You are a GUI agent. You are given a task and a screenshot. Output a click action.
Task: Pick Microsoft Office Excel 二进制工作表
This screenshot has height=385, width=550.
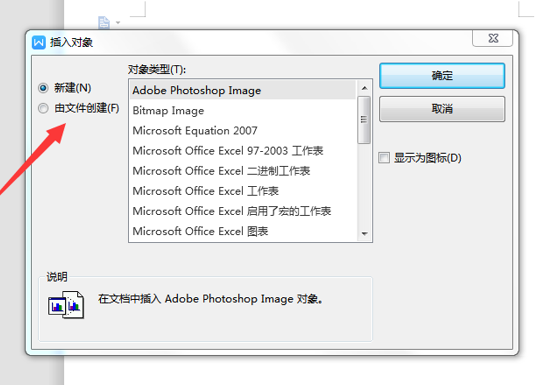tap(243, 171)
